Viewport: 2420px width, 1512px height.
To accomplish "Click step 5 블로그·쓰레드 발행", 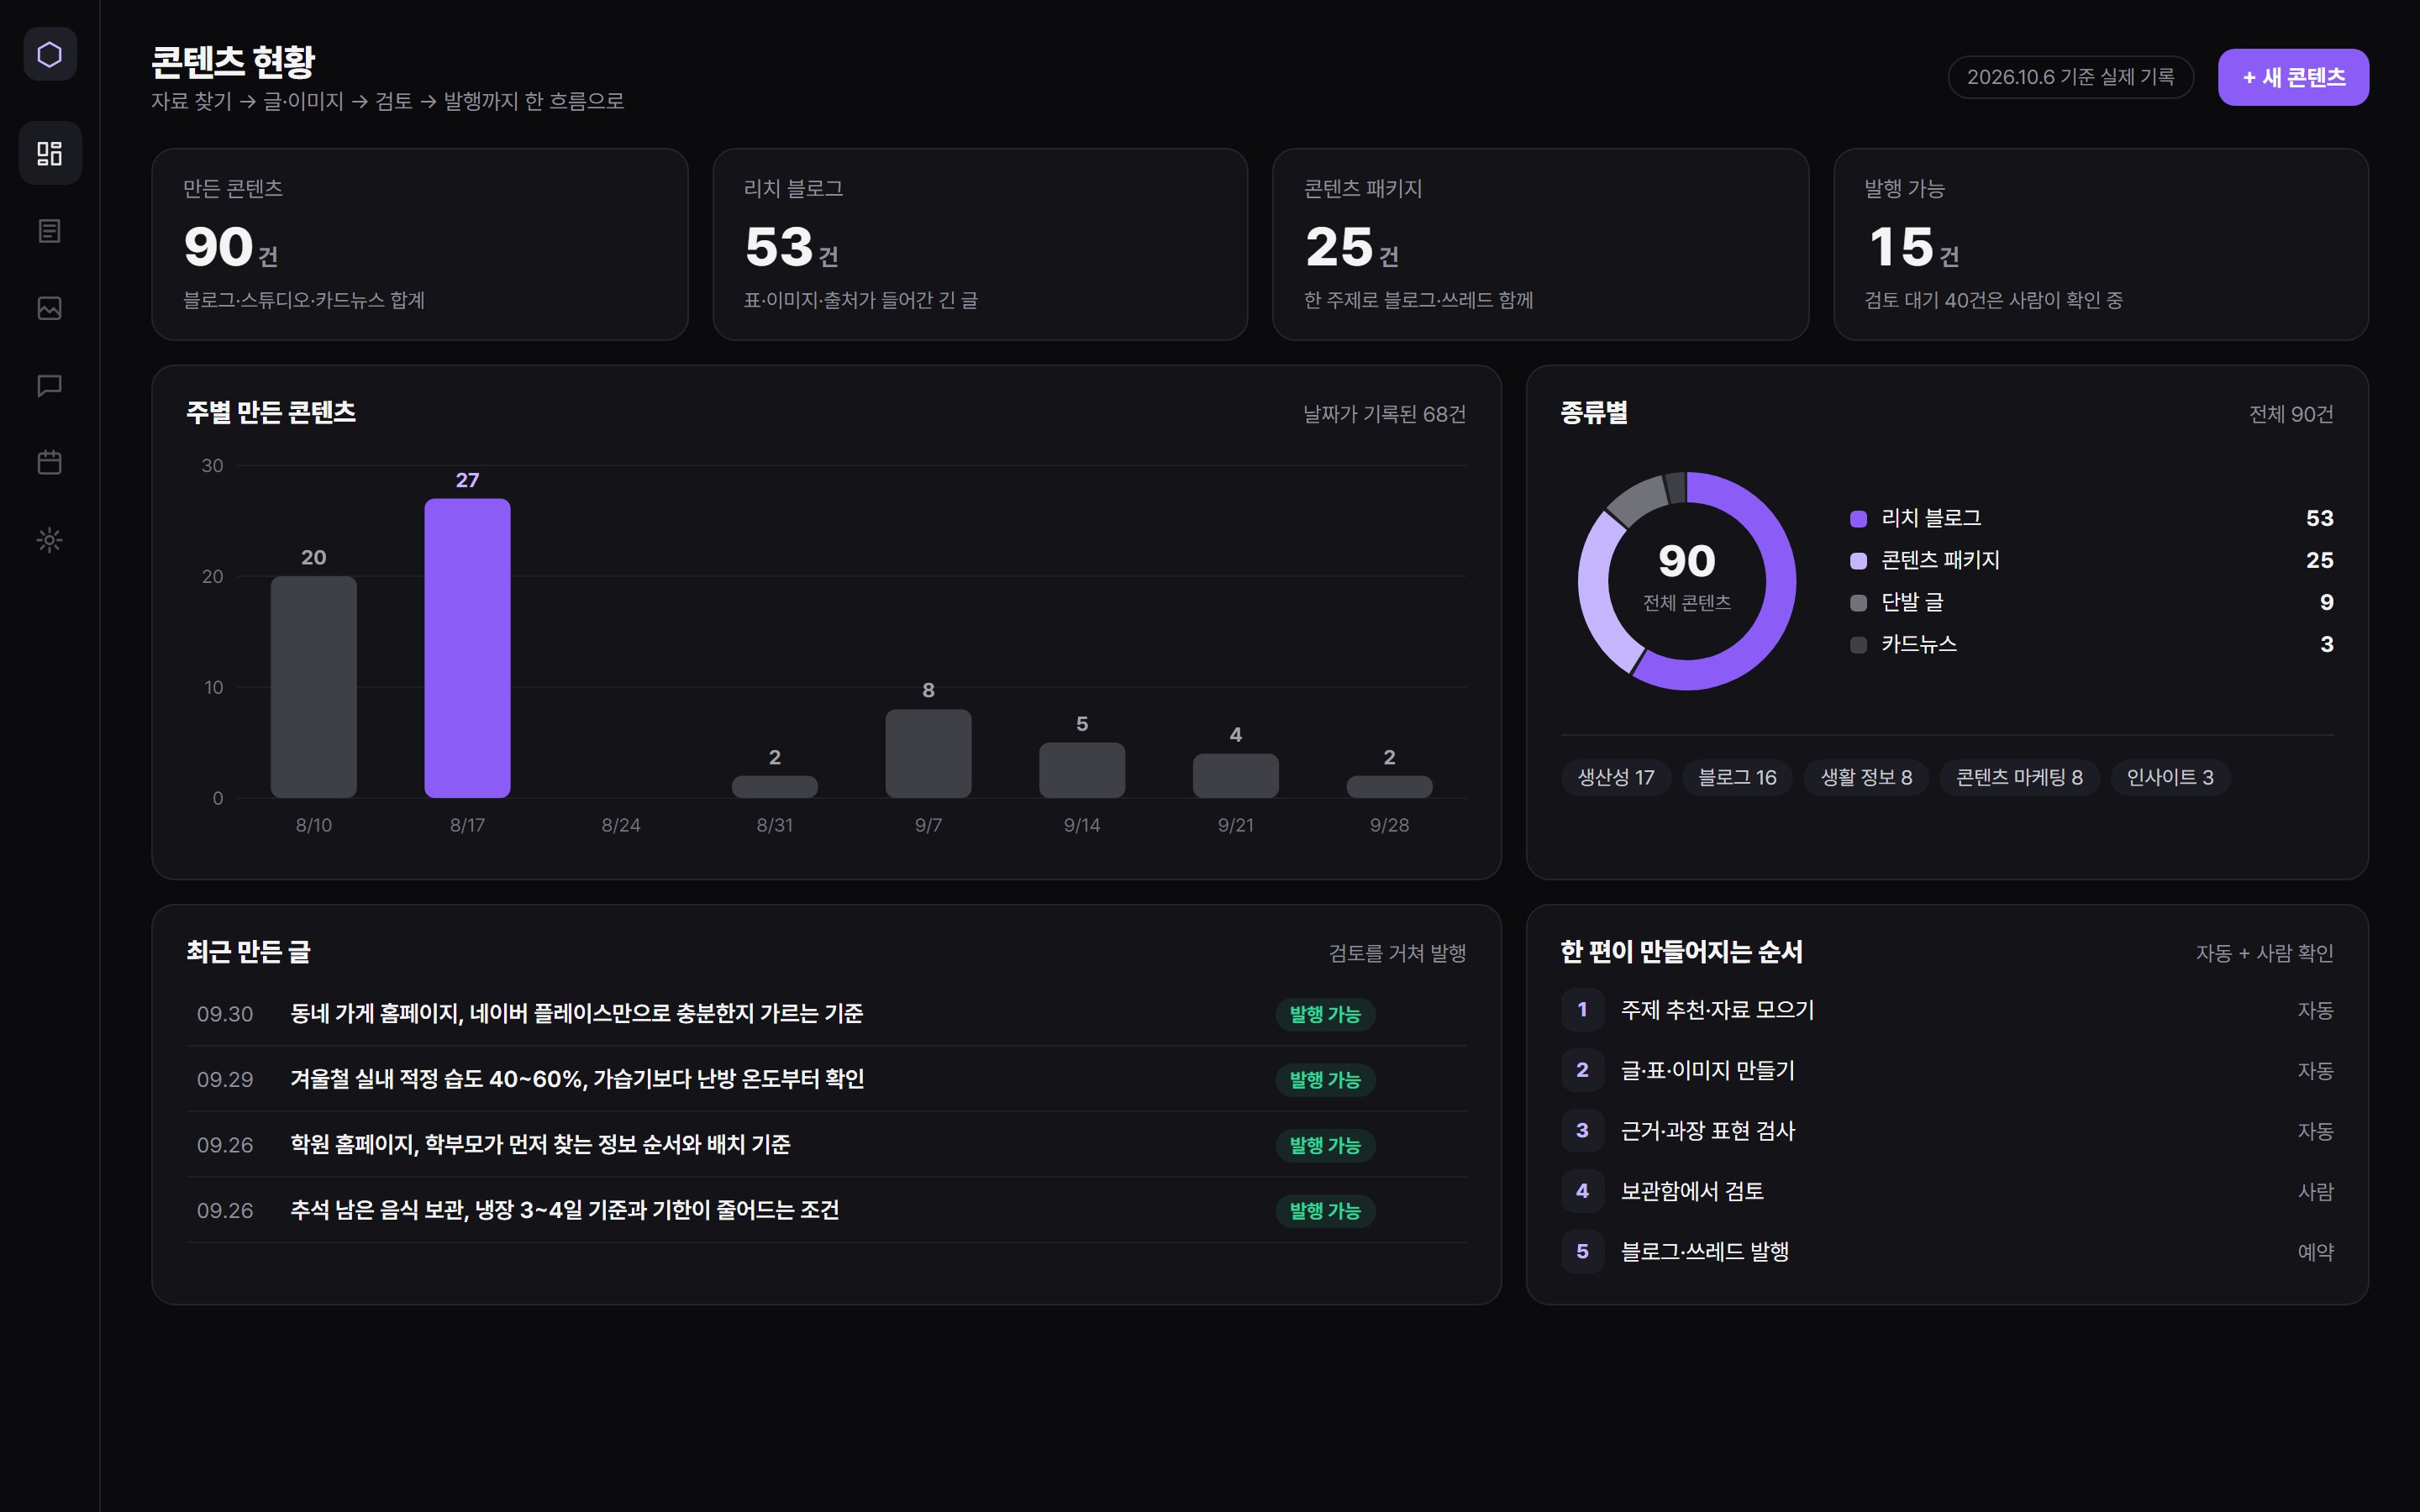I will coord(1947,1251).
